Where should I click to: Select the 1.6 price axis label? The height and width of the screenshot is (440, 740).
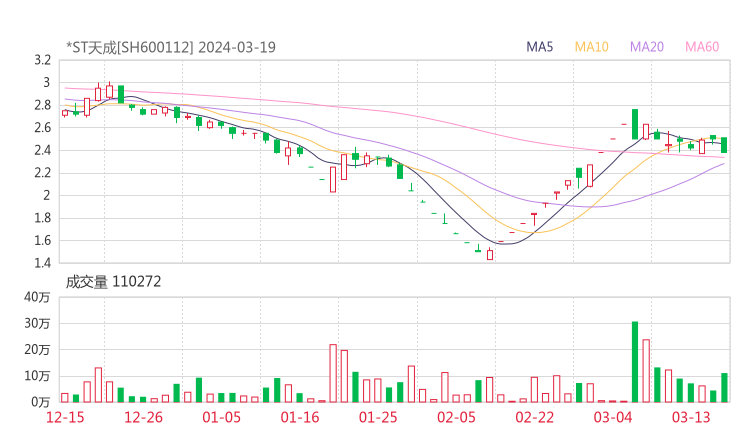point(42,240)
